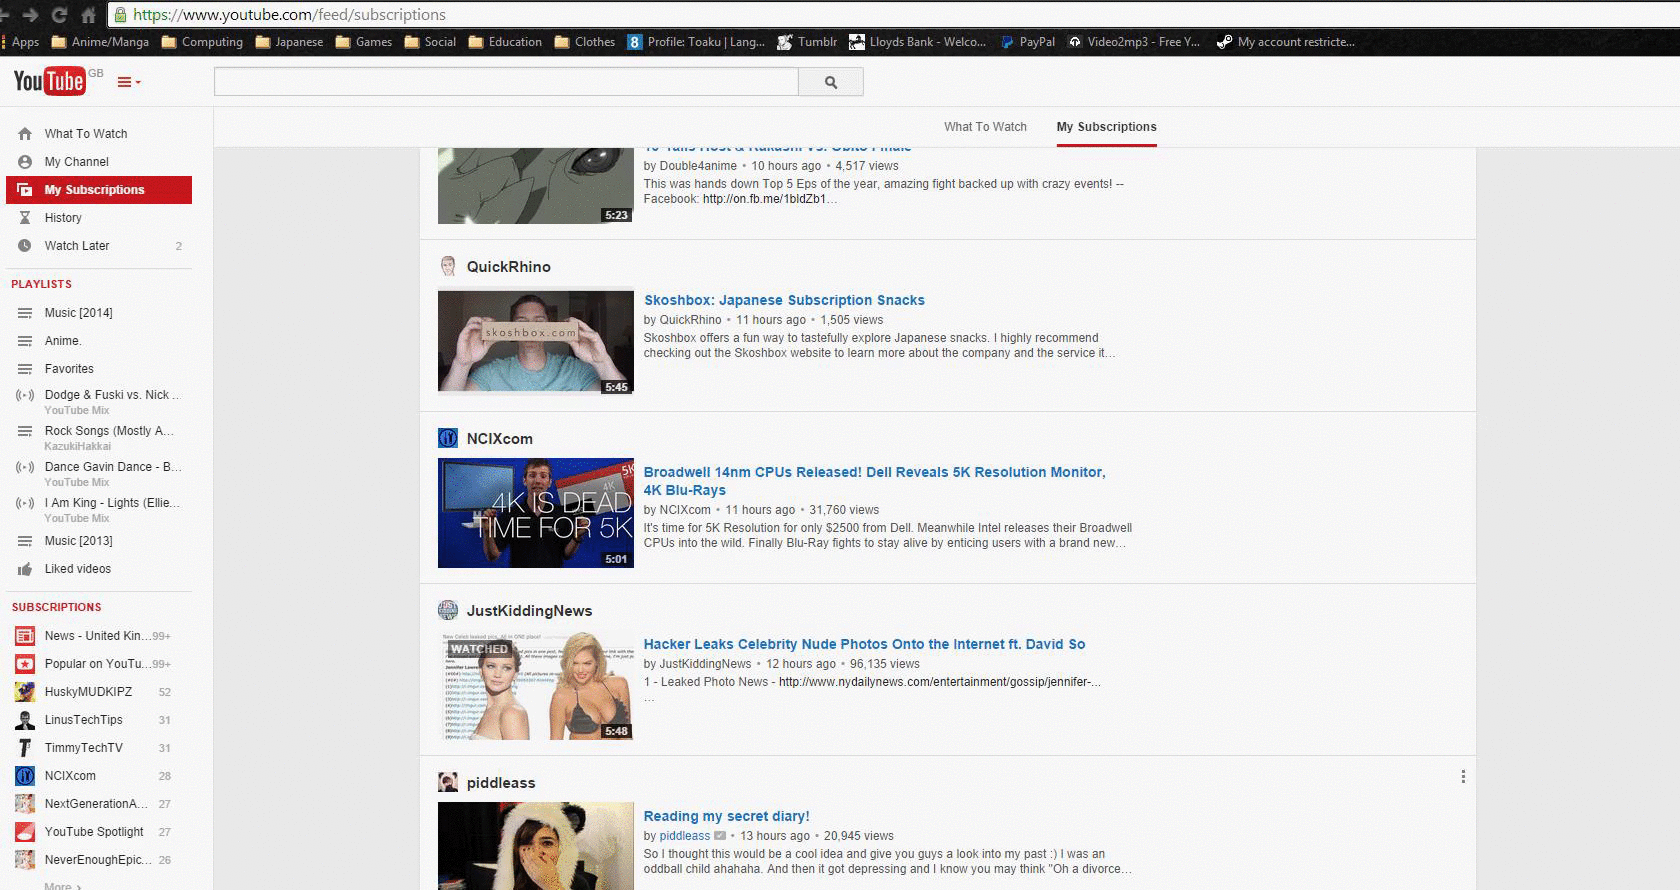
Task: Click the Liked videos thumbs-up icon
Action: (x=25, y=569)
